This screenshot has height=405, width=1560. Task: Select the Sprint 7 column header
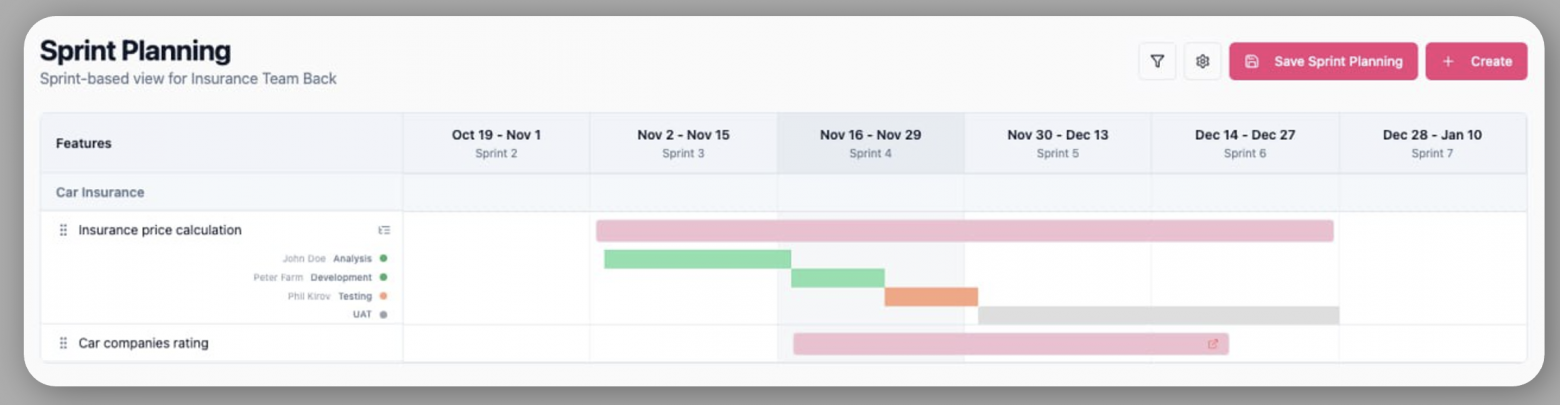[1432, 143]
